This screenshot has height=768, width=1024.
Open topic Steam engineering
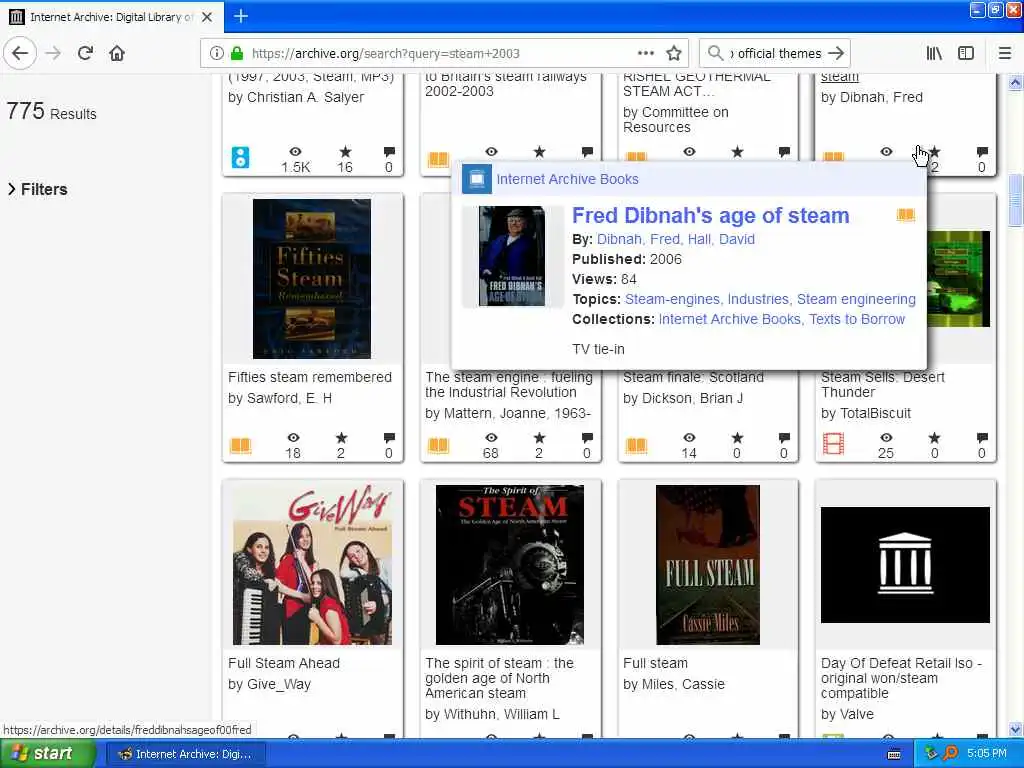click(856, 299)
